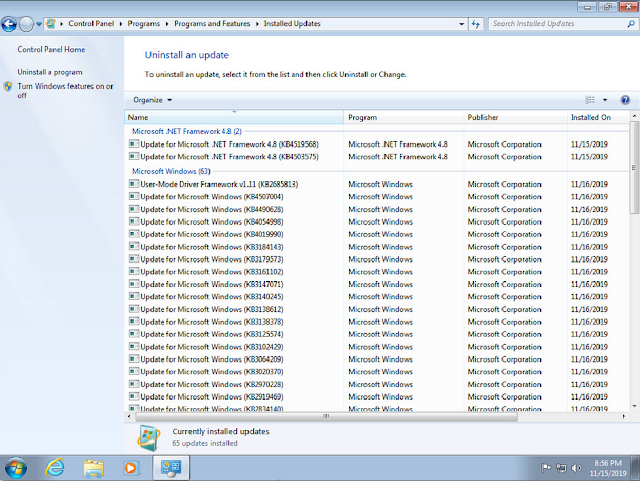
Task: Click the shield icon beside Windows features
Action: point(8,87)
